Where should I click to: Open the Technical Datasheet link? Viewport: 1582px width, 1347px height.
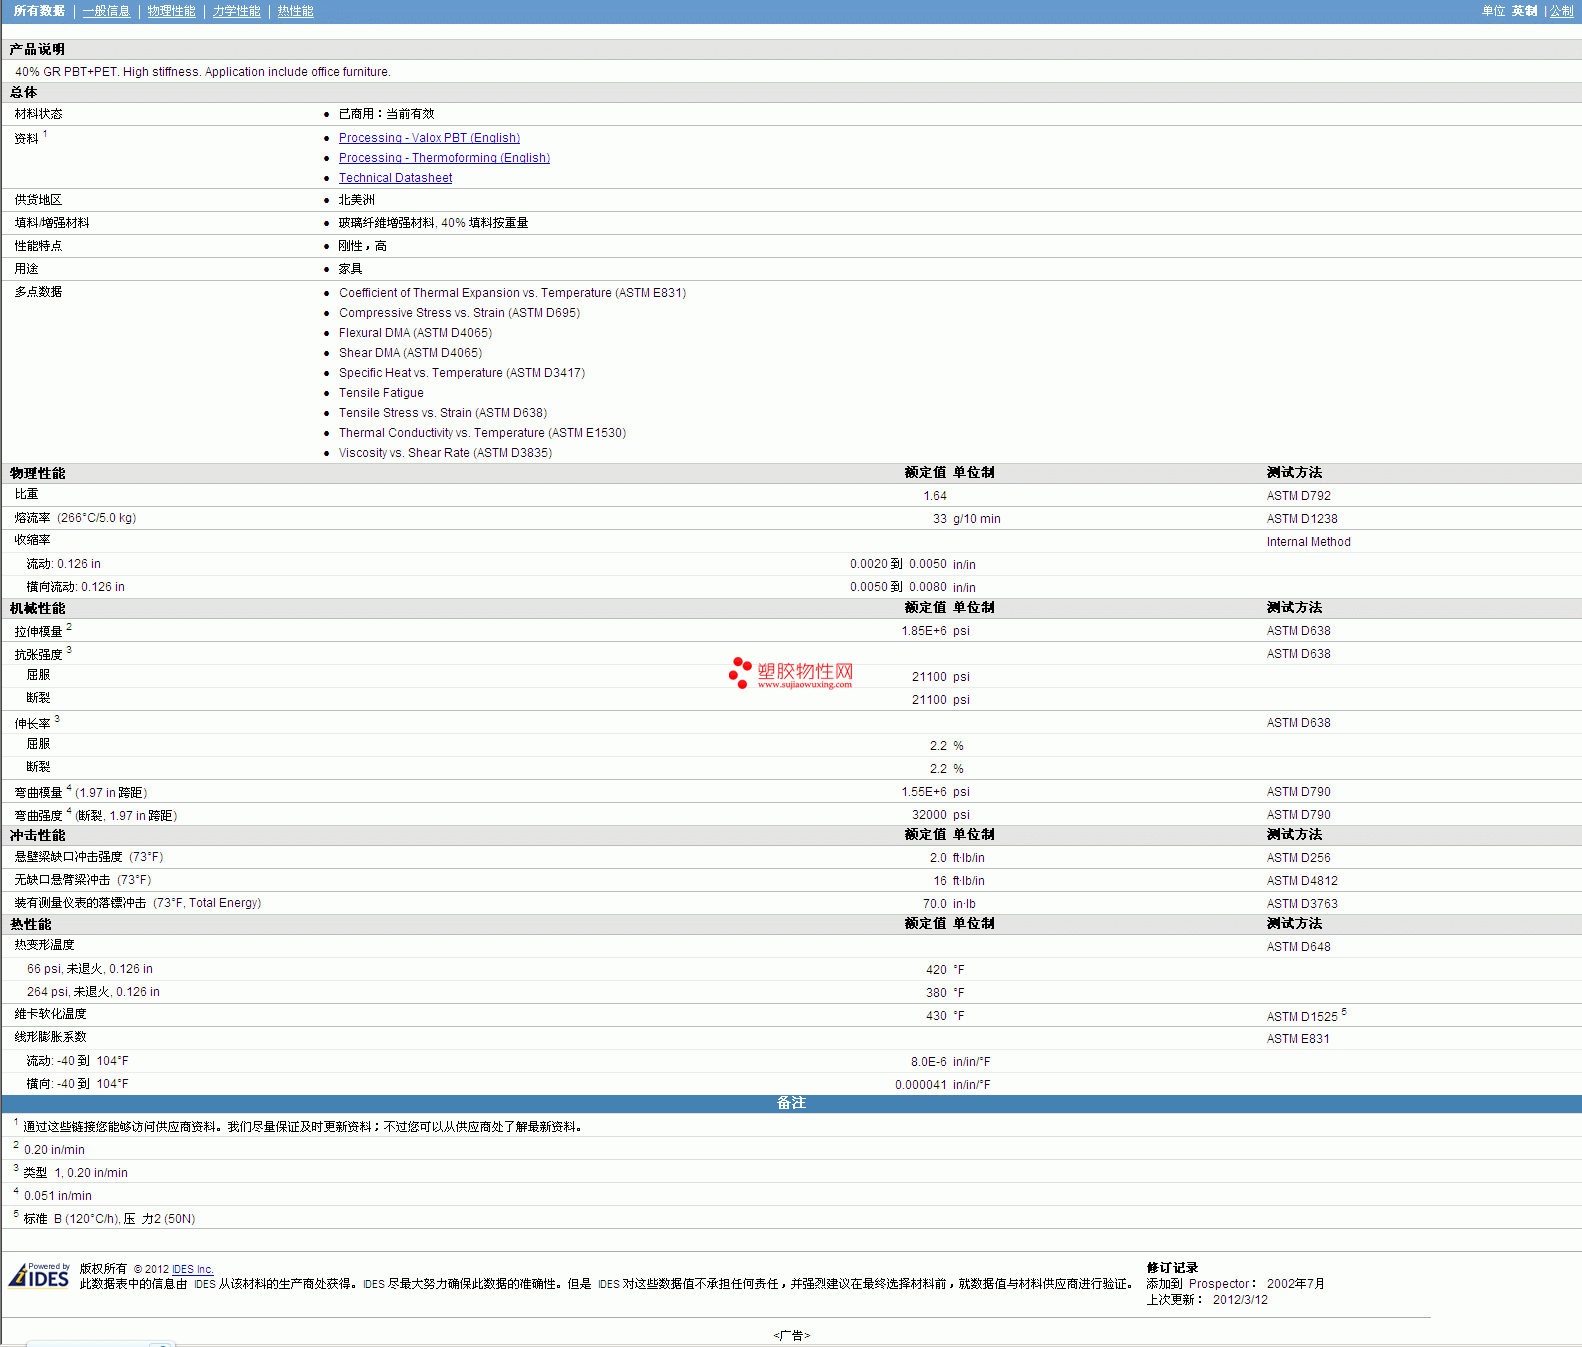[x=395, y=178]
